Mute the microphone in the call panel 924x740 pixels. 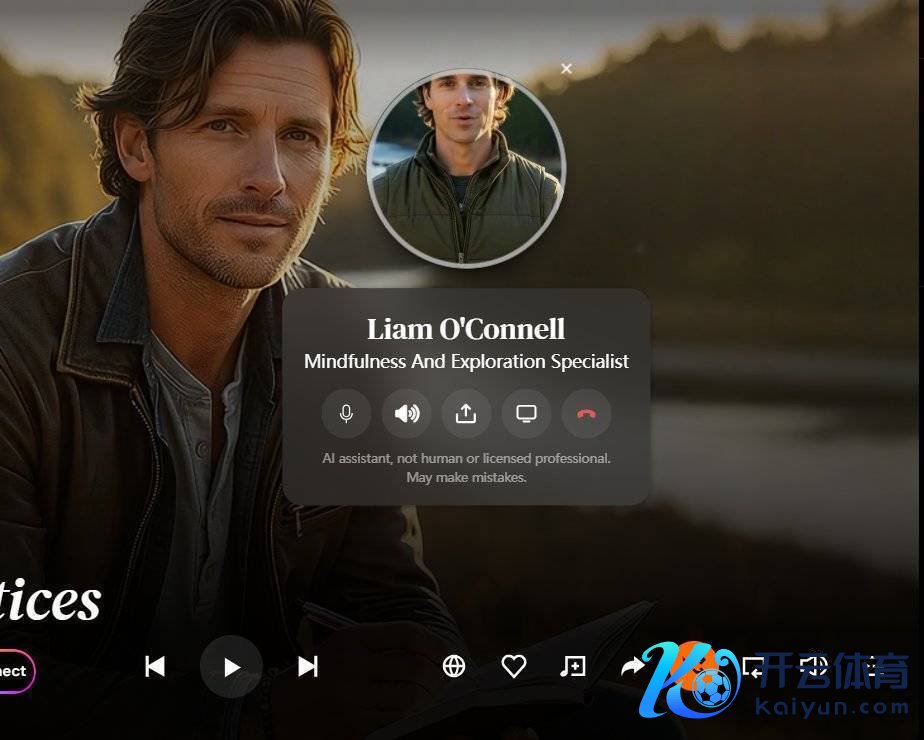tap(346, 414)
